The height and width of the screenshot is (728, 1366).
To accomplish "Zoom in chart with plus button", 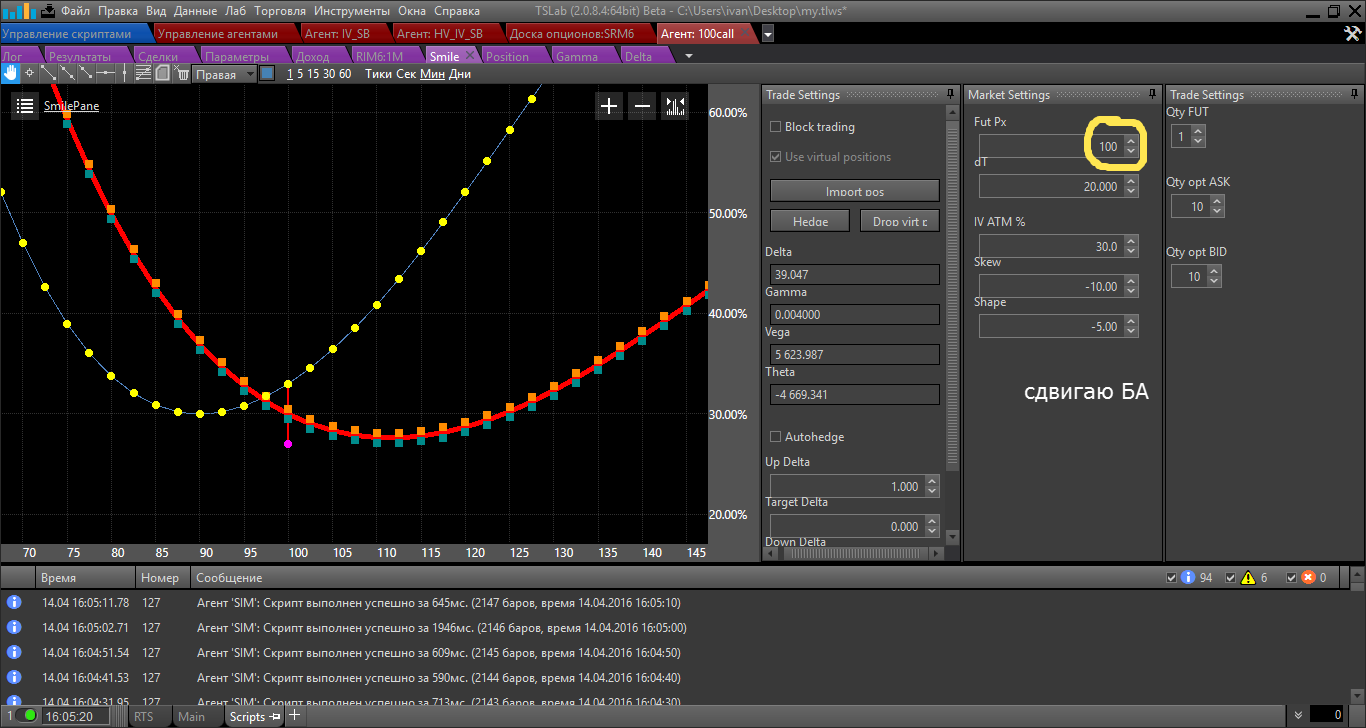I will point(609,106).
